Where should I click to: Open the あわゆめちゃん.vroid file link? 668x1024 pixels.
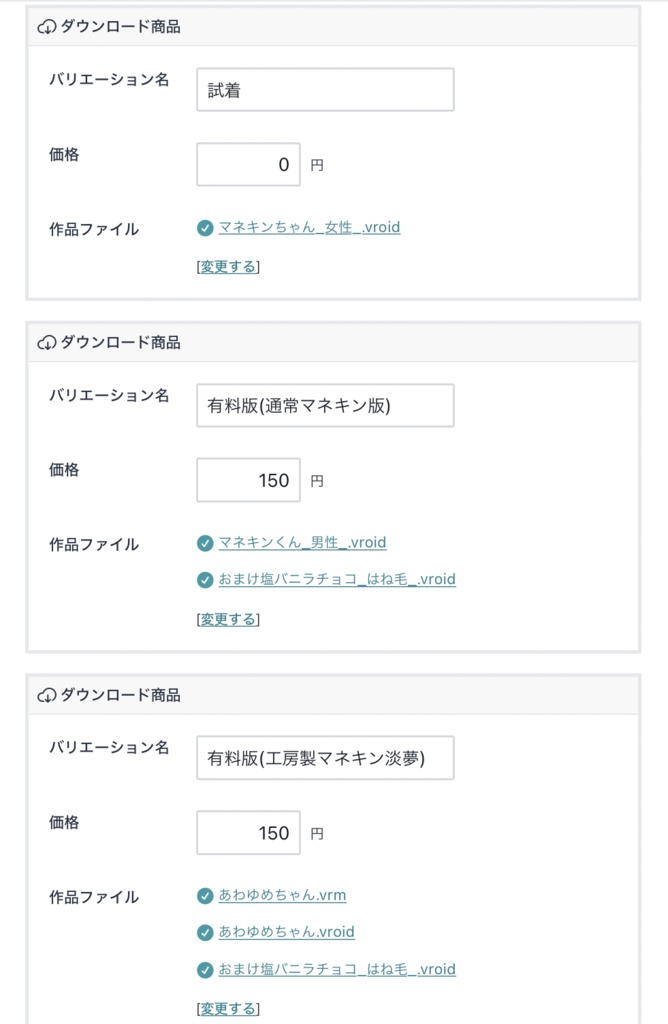286,932
